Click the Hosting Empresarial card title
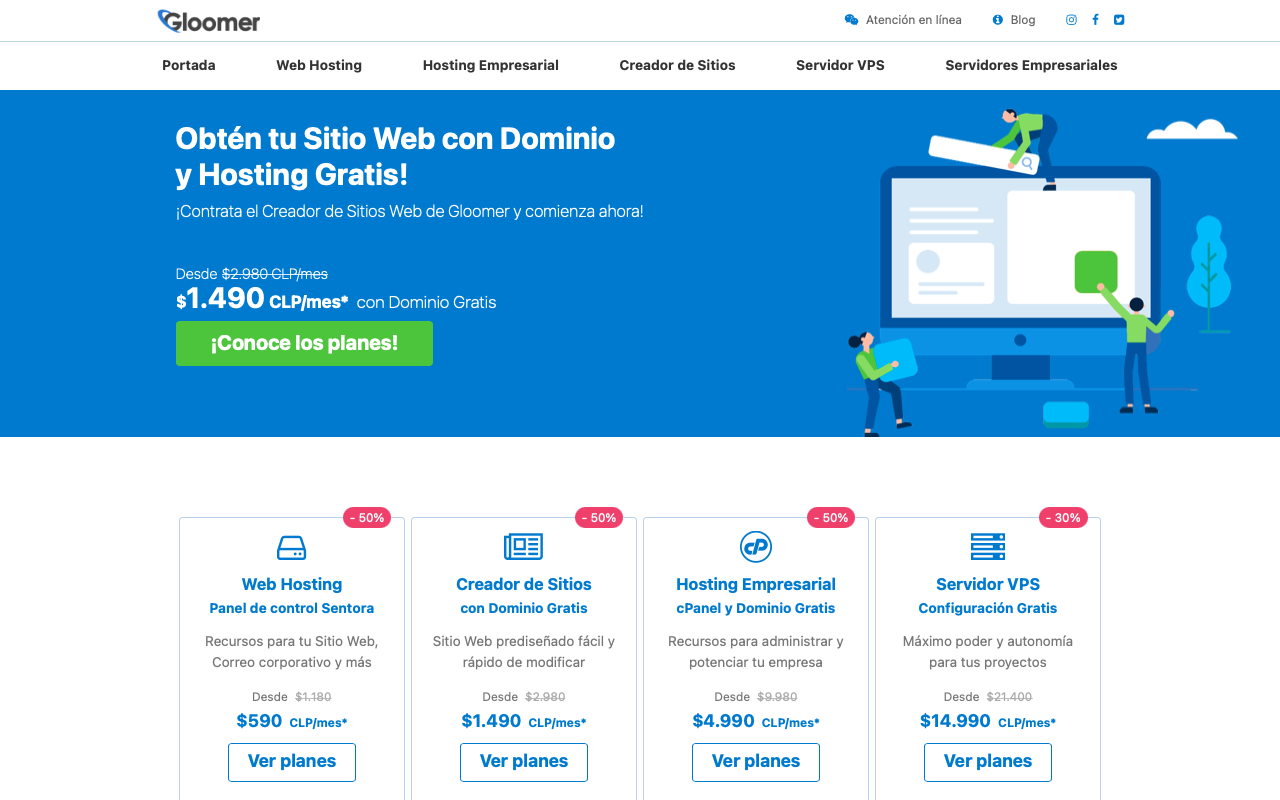Viewport: 1280px width, 800px height. pyautogui.click(x=755, y=584)
